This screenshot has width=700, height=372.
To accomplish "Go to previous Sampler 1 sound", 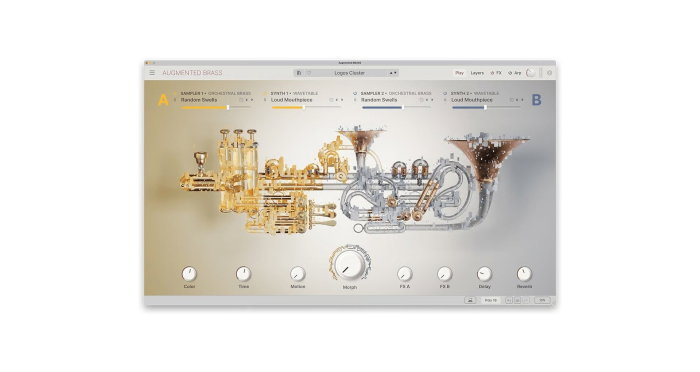I will pyautogui.click(x=246, y=100).
